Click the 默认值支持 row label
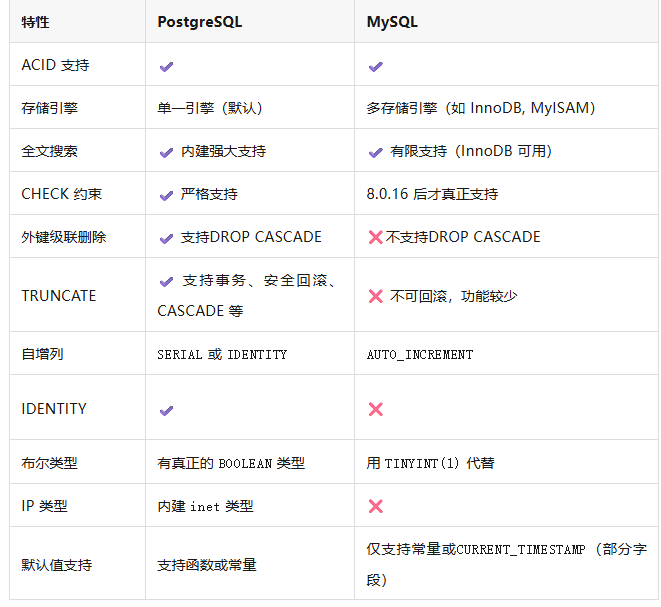Viewport: 661px width, 607px height. pyautogui.click(x=56, y=565)
